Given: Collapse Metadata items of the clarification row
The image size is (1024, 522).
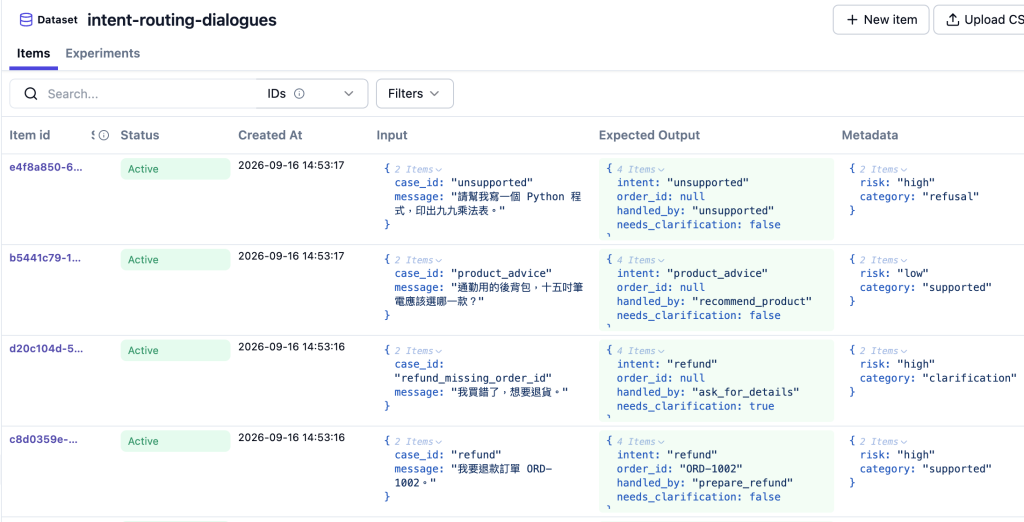Looking at the screenshot, I should (884, 351).
